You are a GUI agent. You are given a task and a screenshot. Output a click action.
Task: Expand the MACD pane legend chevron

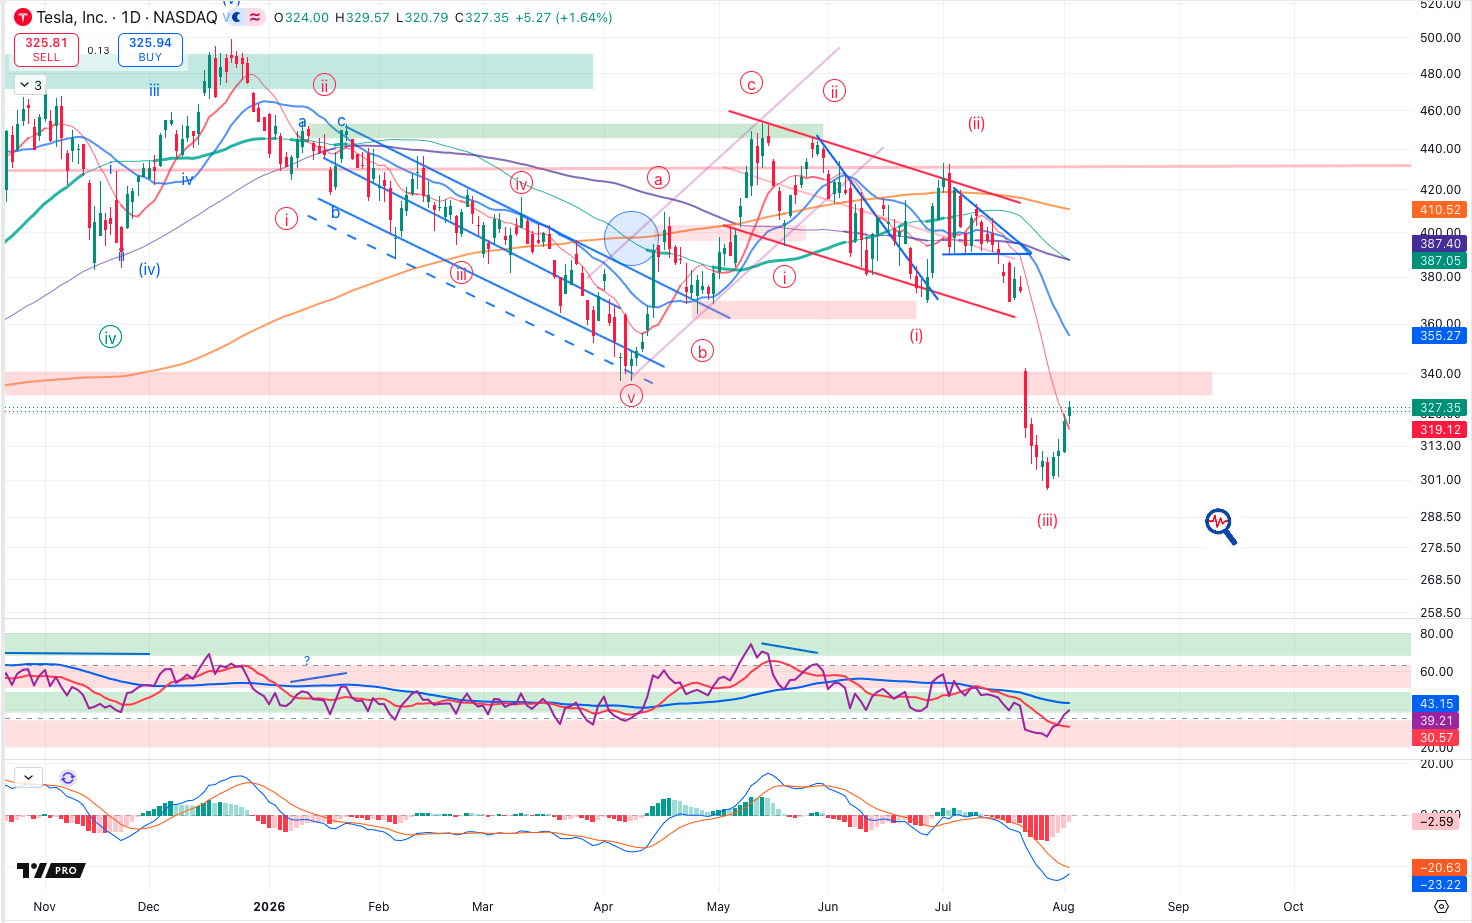click(x=27, y=777)
